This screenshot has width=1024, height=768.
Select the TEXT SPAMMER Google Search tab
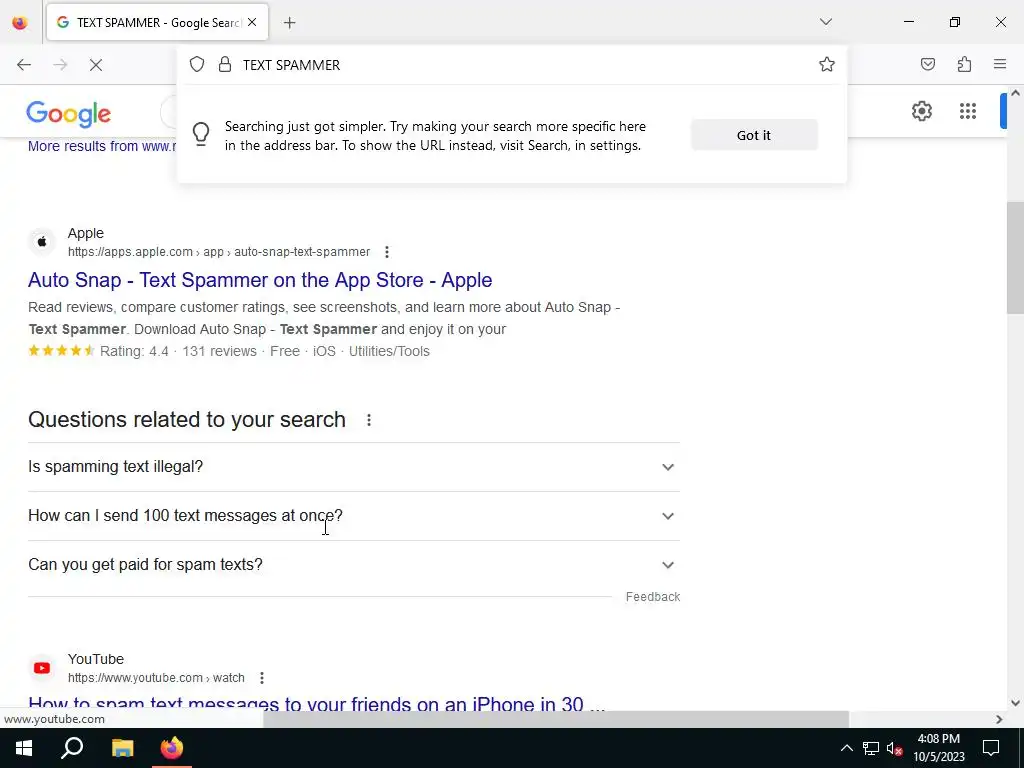tap(157, 22)
